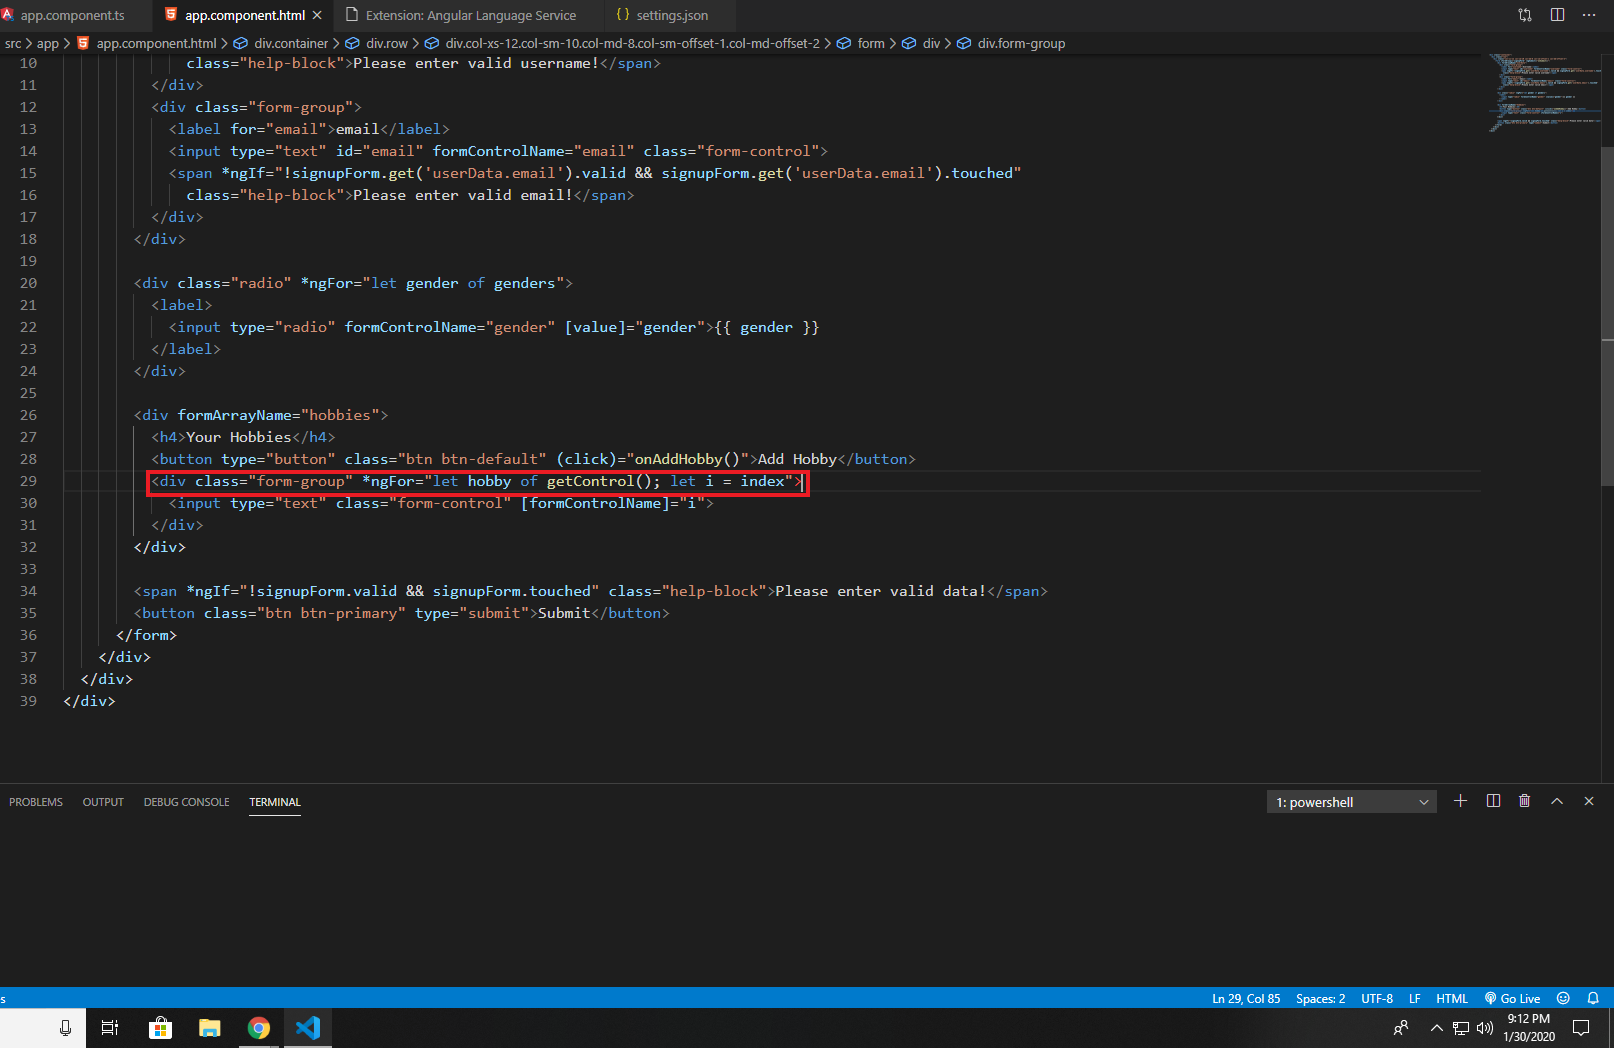Open the volume icon in system tray
This screenshot has height=1048, width=1614.
[1484, 1028]
